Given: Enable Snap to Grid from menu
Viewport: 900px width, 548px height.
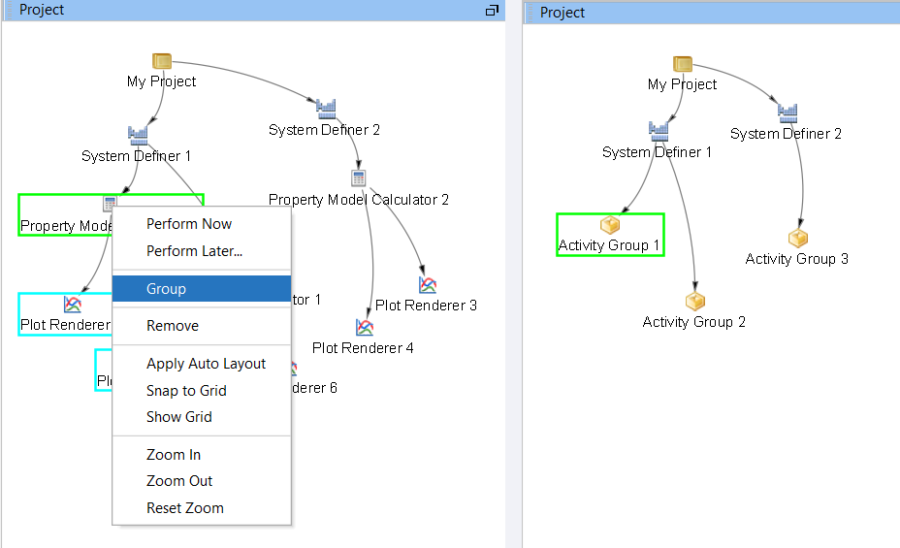Looking at the screenshot, I should click(x=186, y=391).
